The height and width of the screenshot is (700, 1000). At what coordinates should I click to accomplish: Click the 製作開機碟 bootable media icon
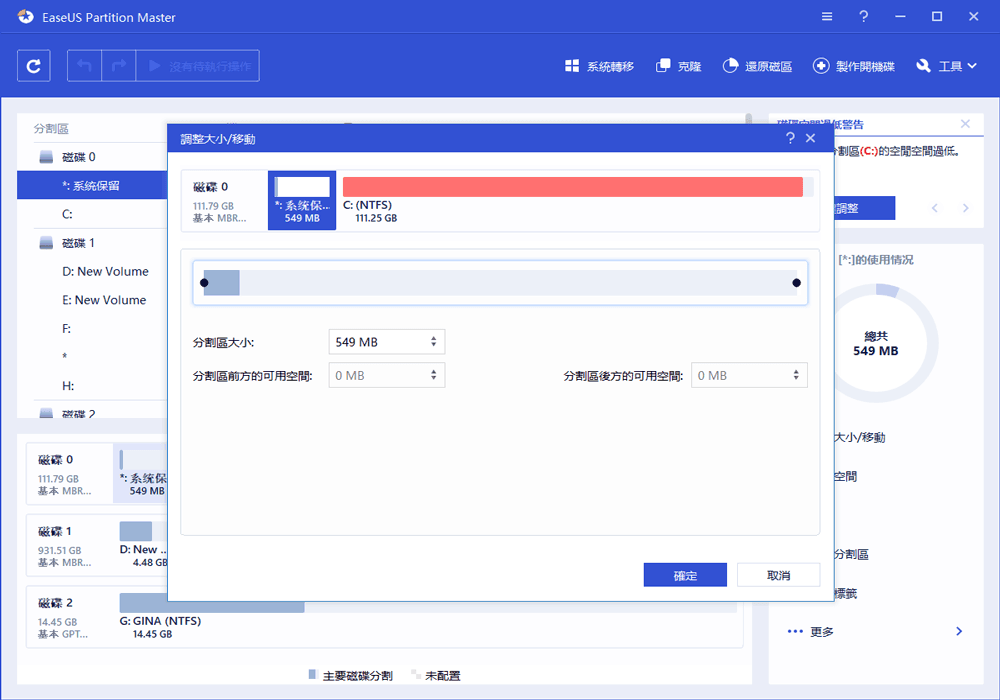(x=821, y=64)
